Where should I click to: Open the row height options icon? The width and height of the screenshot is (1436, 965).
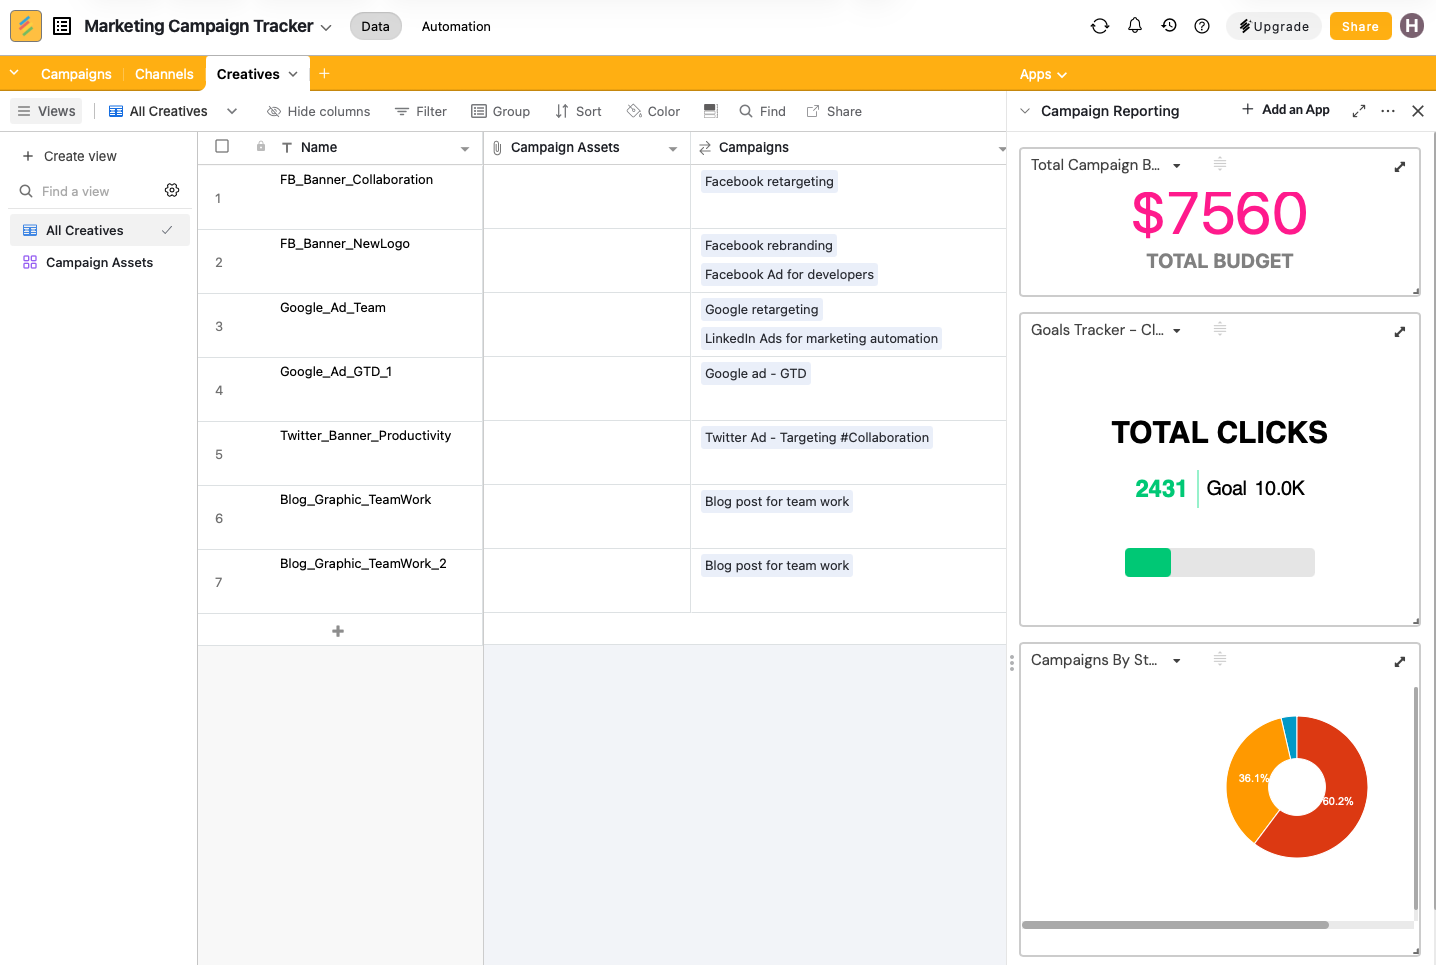[x=710, y=111]
